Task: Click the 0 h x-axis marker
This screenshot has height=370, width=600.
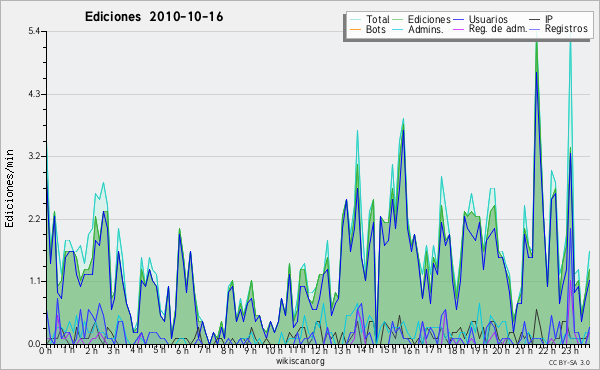Action: 46,350
